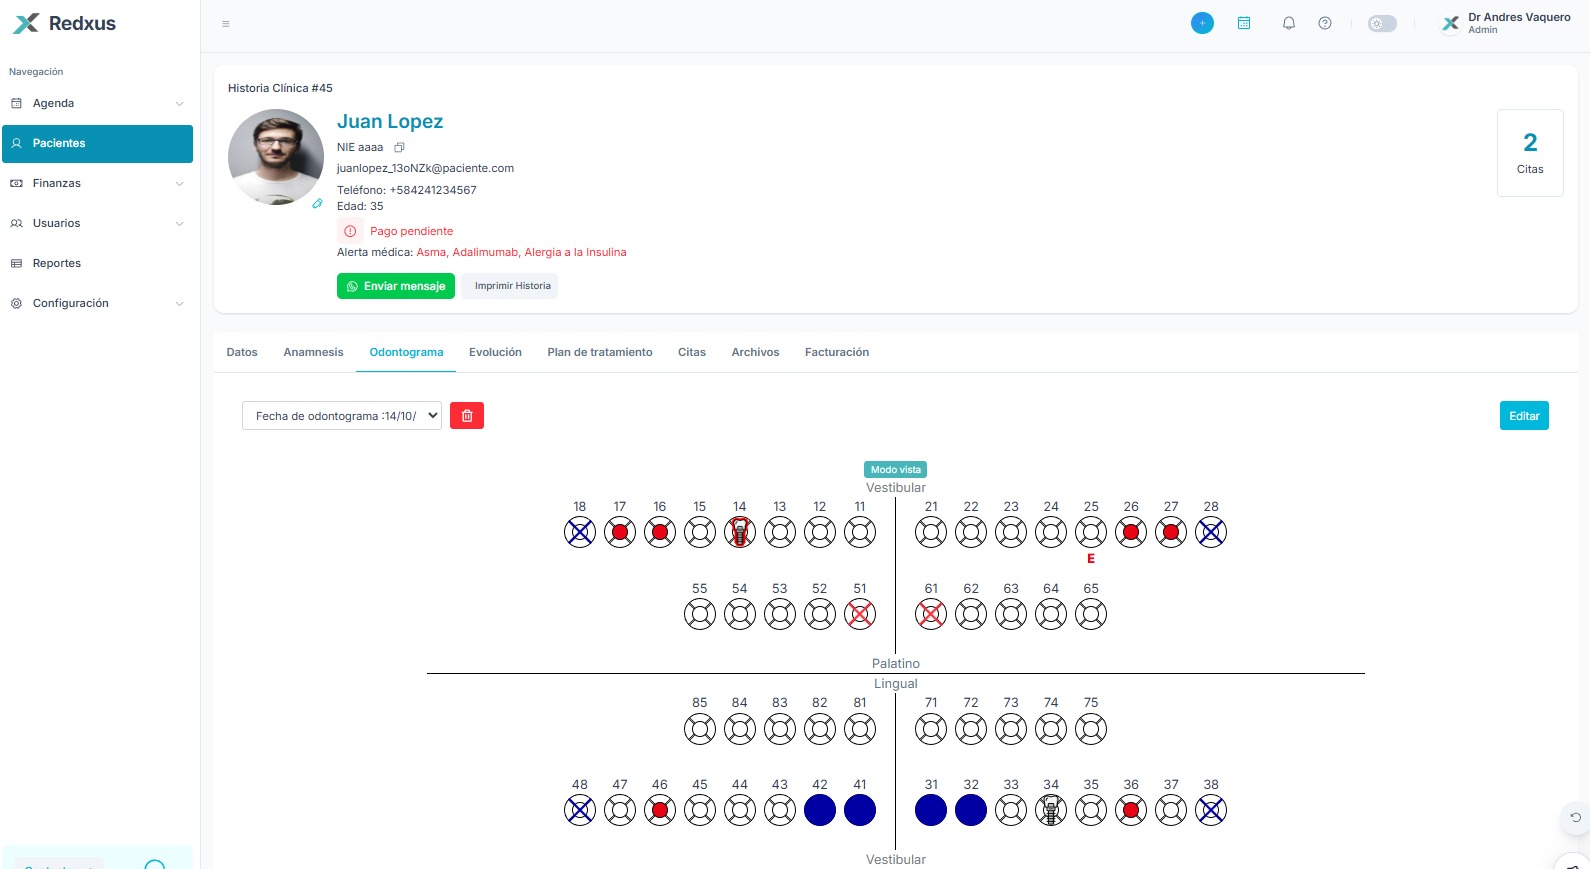
Task: Open odontogram date dropdown
Action: pyautogui.click(x=342, y=416)
